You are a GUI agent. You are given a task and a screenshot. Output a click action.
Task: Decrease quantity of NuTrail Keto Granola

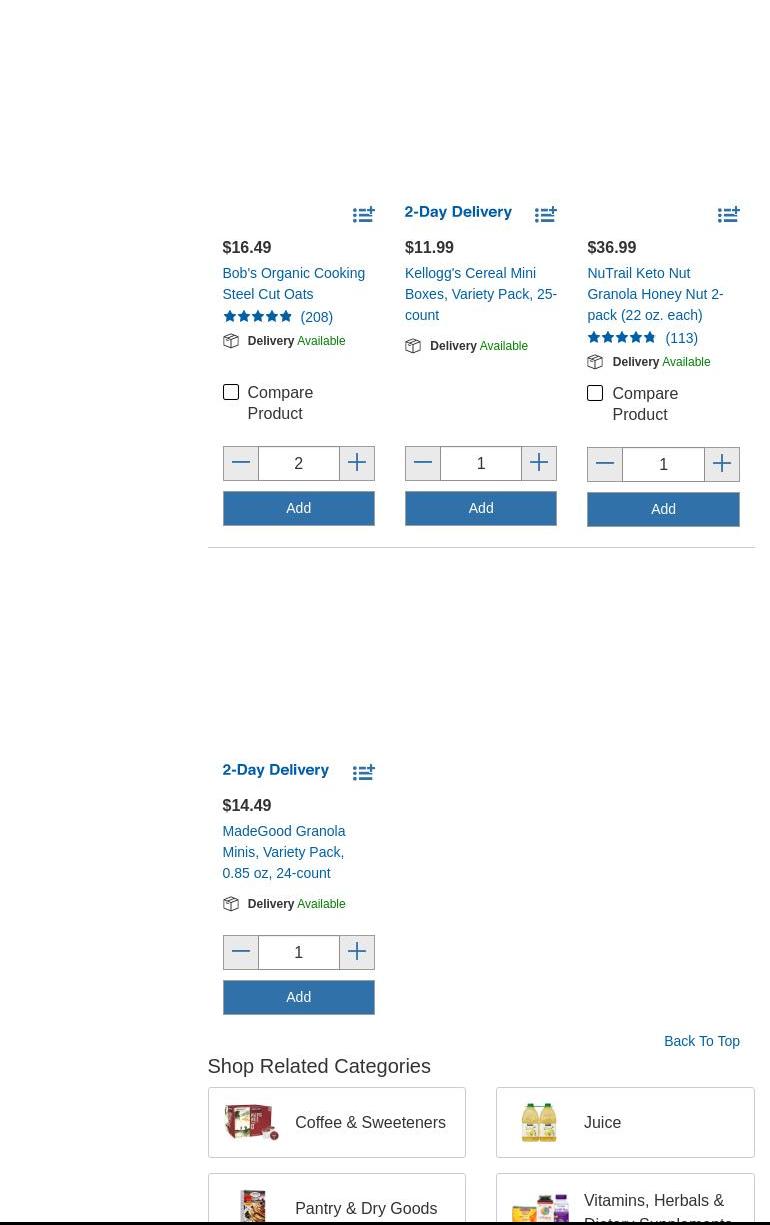(x=605, y=464)
